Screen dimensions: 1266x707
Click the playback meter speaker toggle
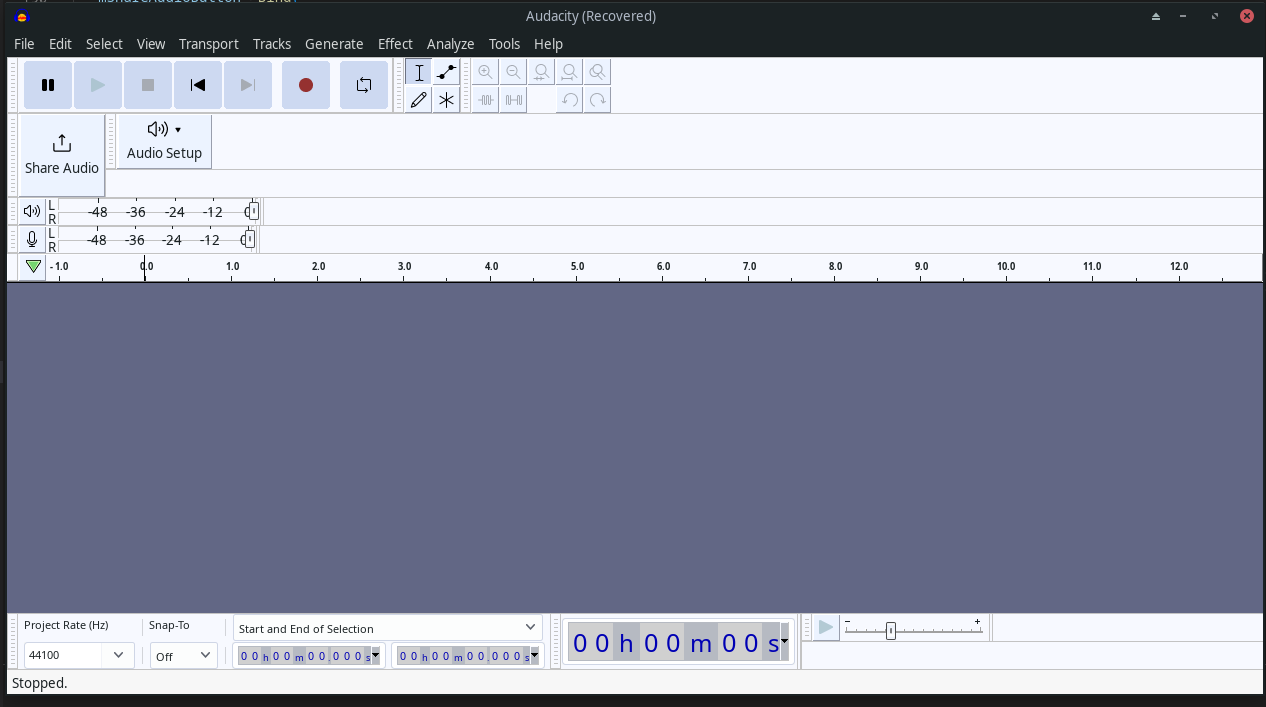point(31,210)
